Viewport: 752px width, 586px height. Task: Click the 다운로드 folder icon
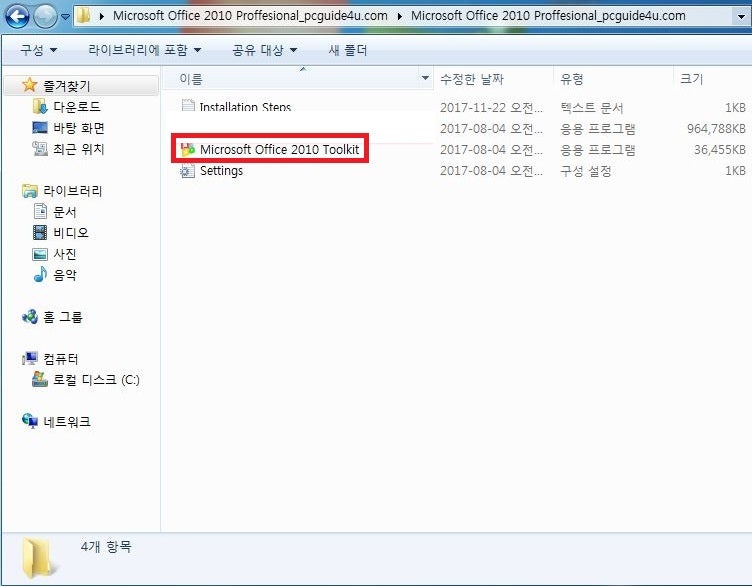point(40,106)
